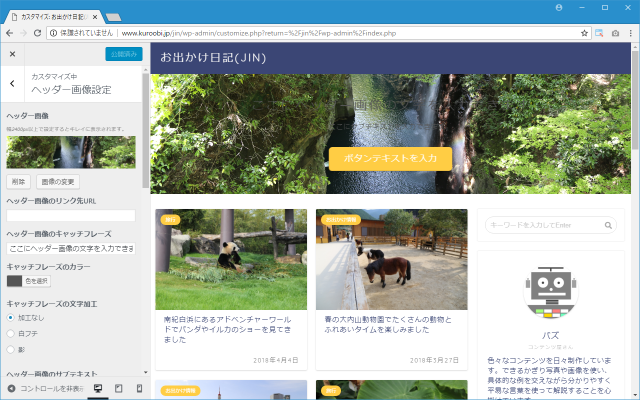Click the header waterfall image preview

tap(390, 134)
